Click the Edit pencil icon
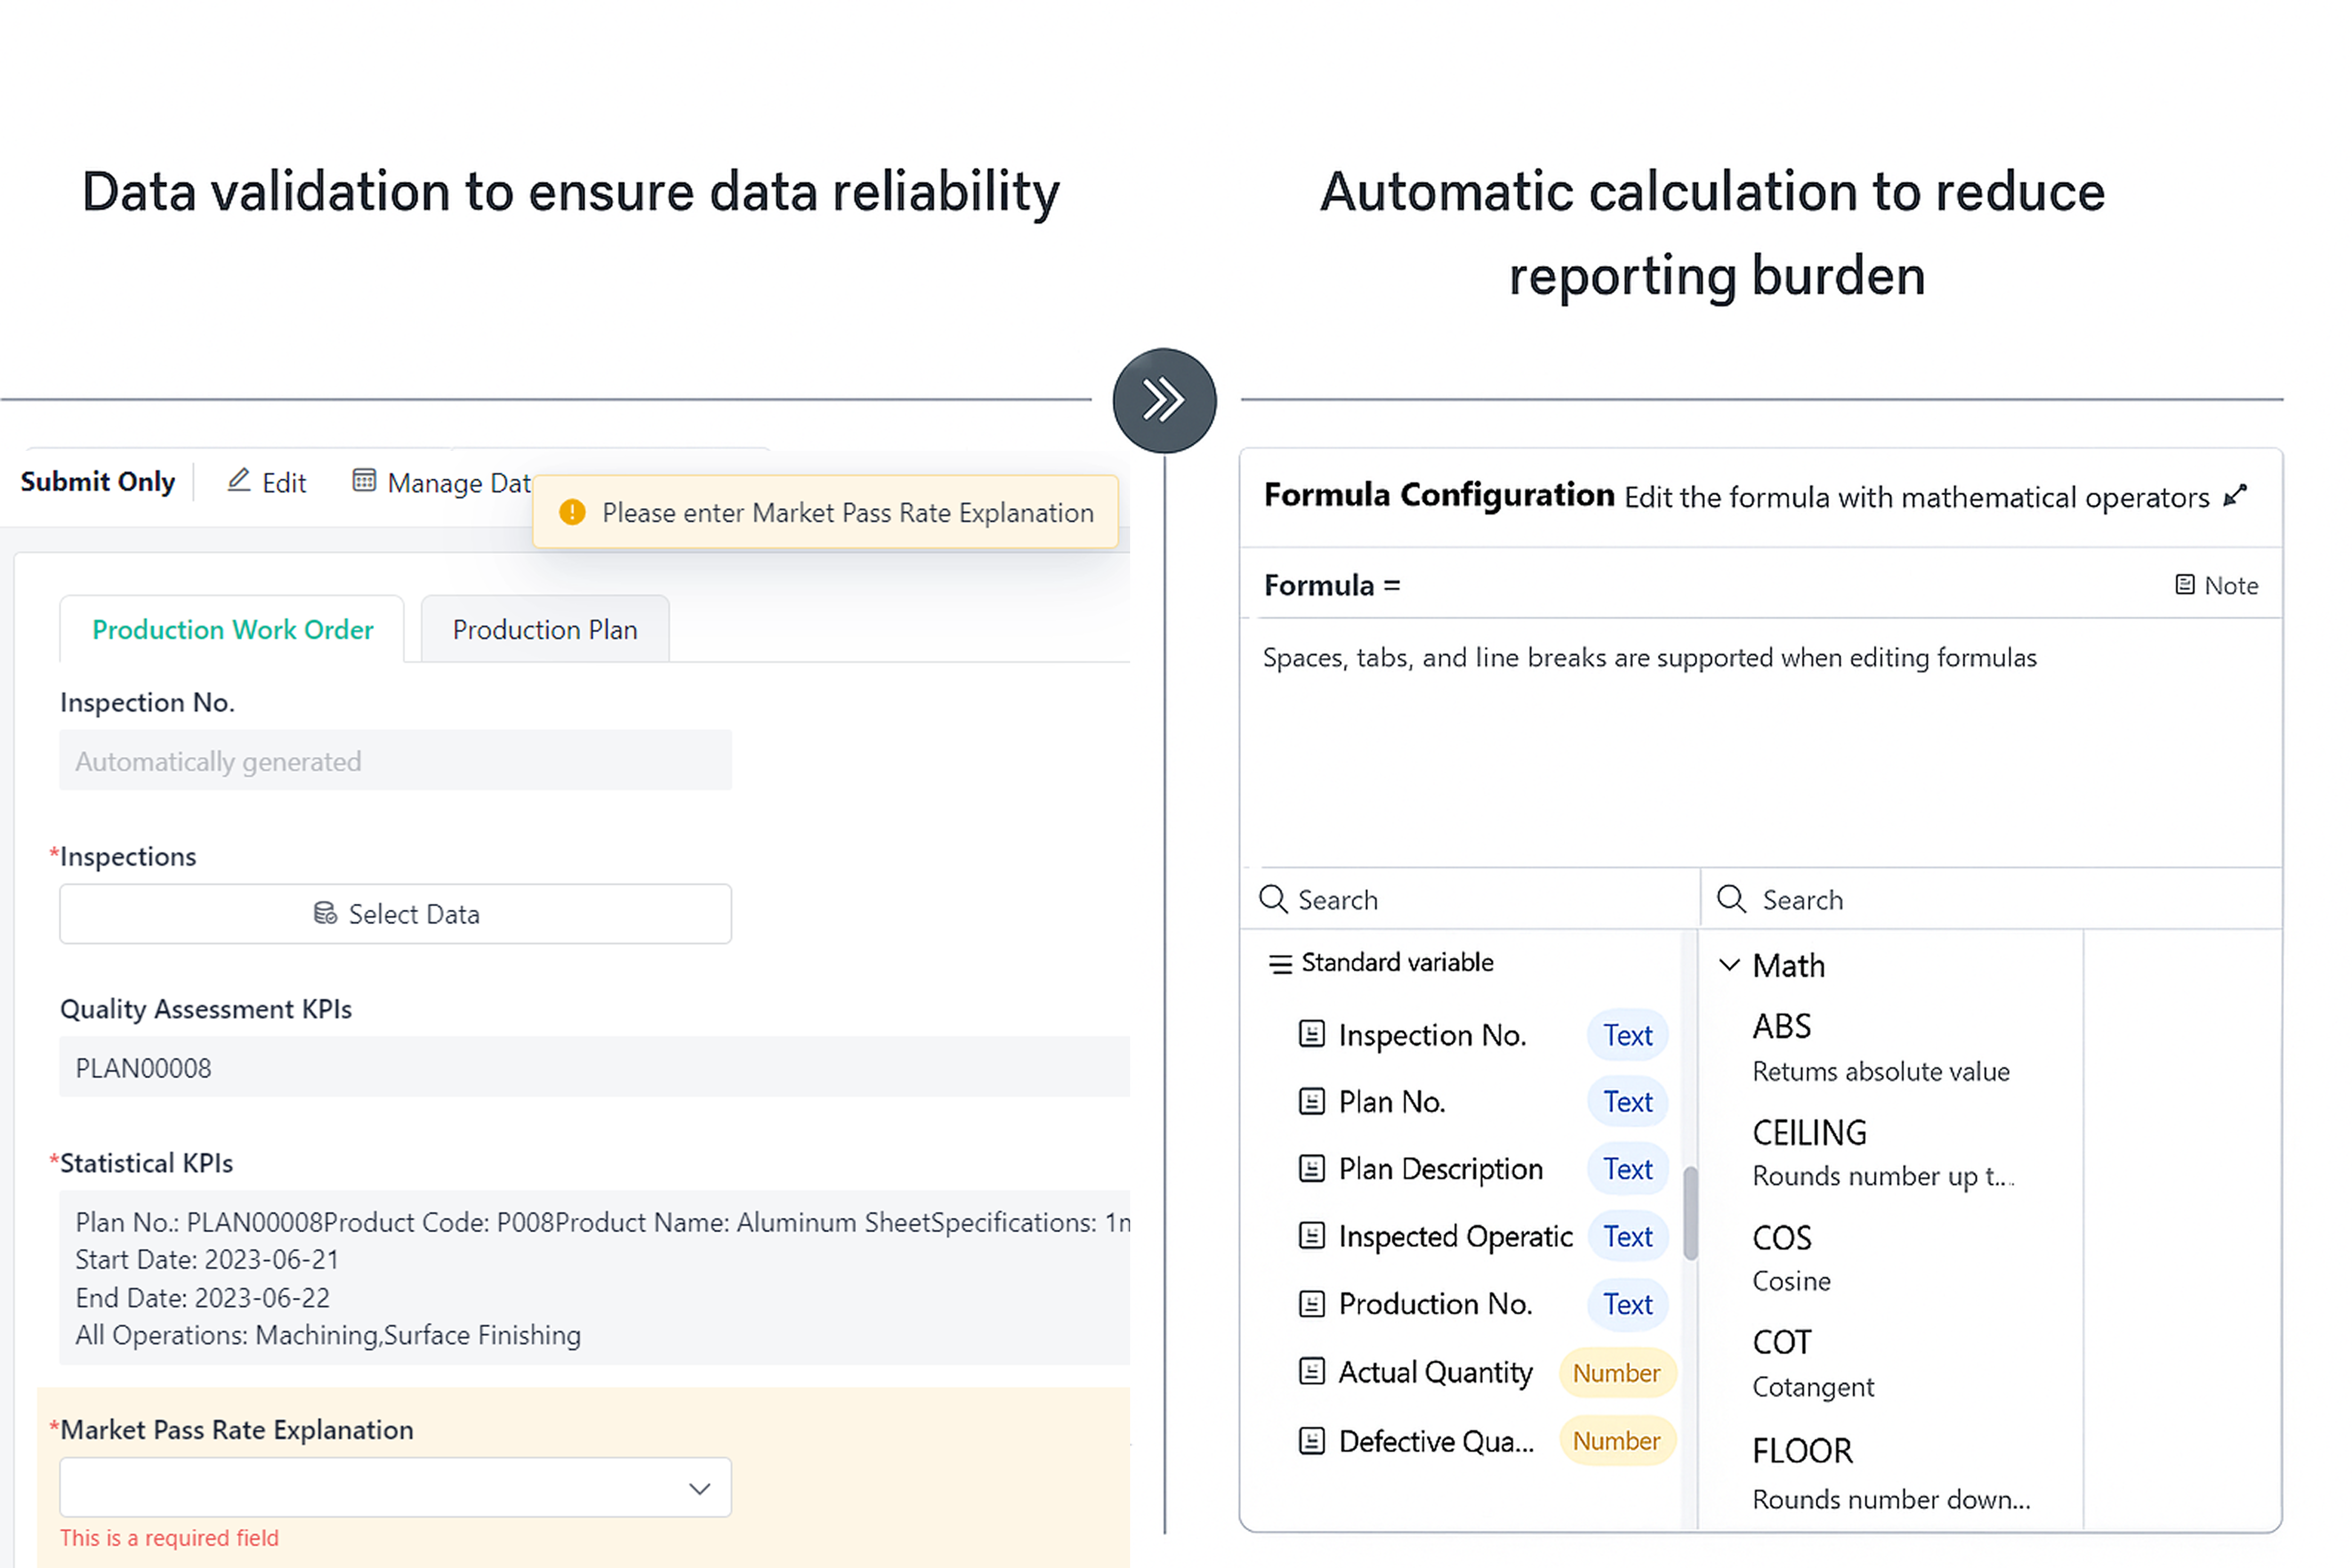This screenshot has height=1568, width=2352. click(238, 481)
